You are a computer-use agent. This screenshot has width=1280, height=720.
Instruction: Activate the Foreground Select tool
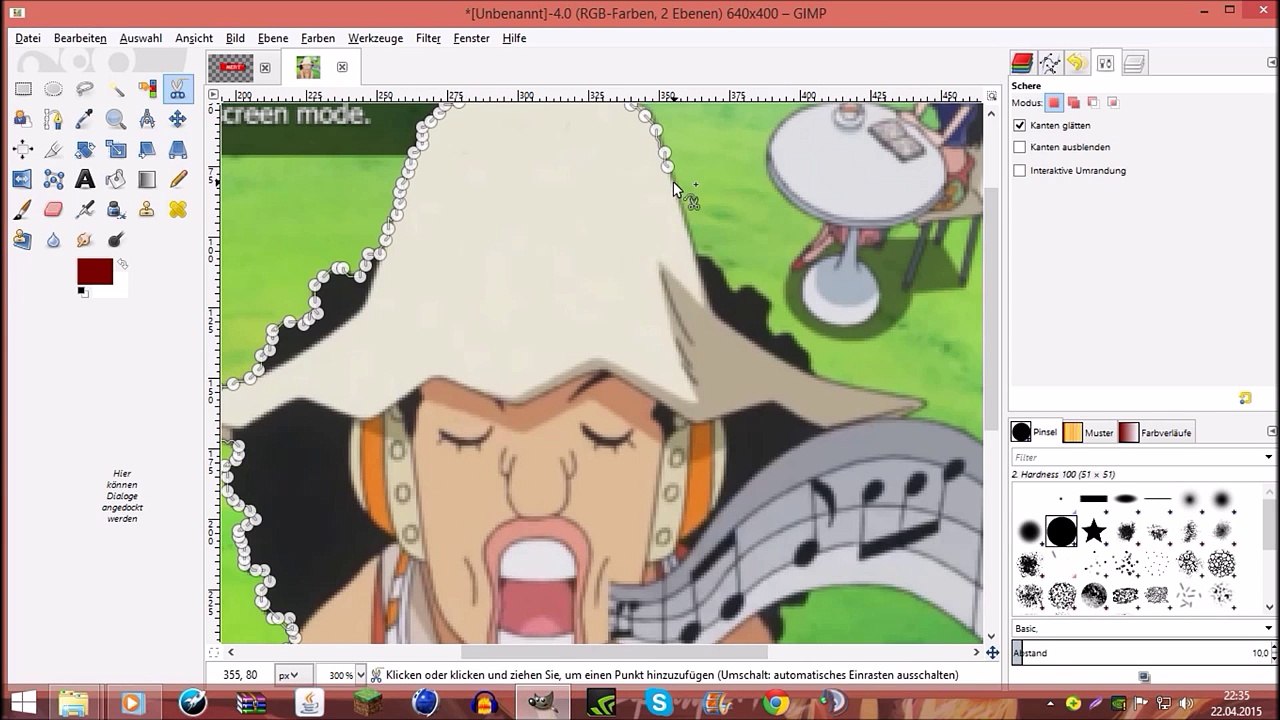click(23, 119)
